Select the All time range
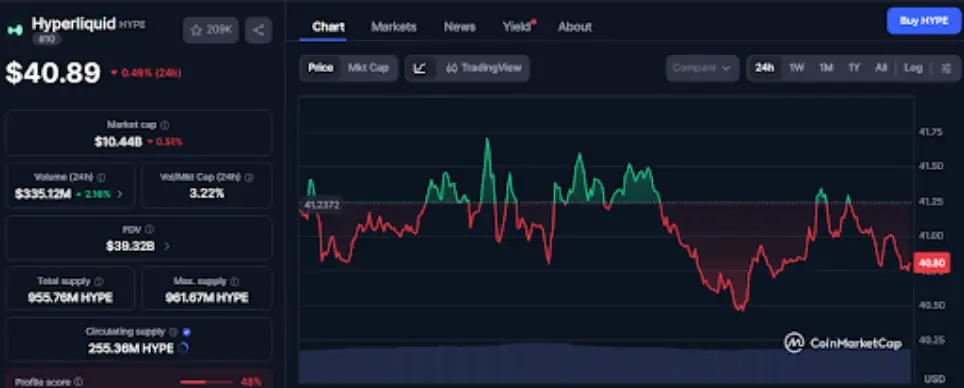Viewport: 964px width, 388px height. [881, 68]
